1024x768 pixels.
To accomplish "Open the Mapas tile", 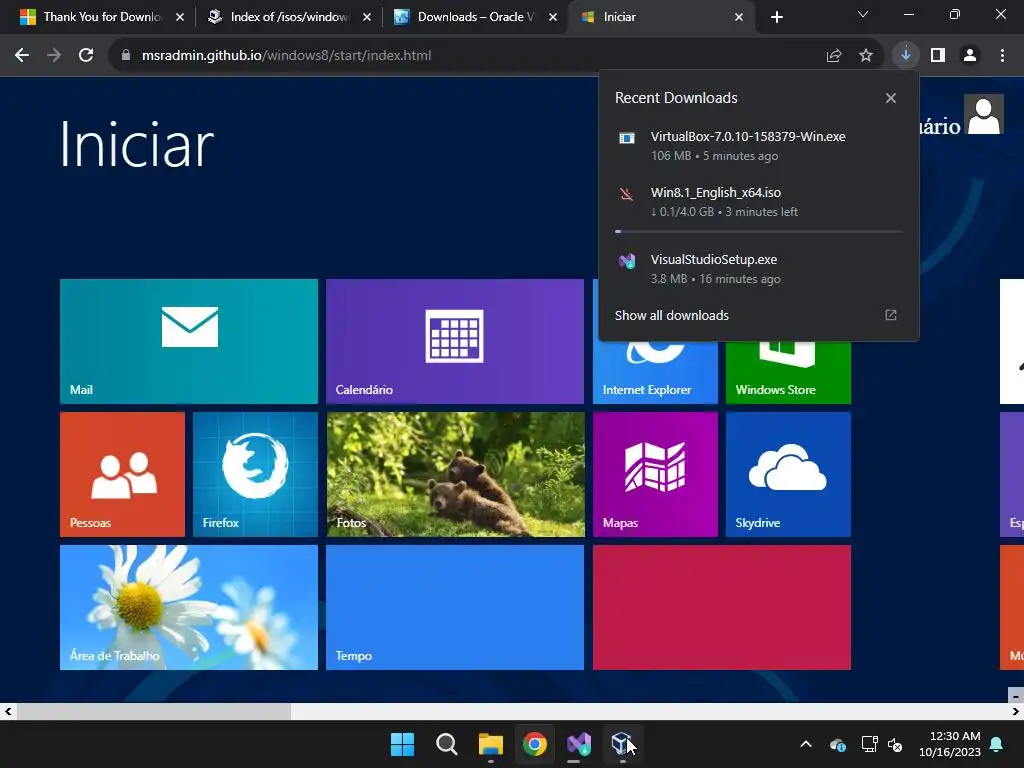I will [655, 474].
